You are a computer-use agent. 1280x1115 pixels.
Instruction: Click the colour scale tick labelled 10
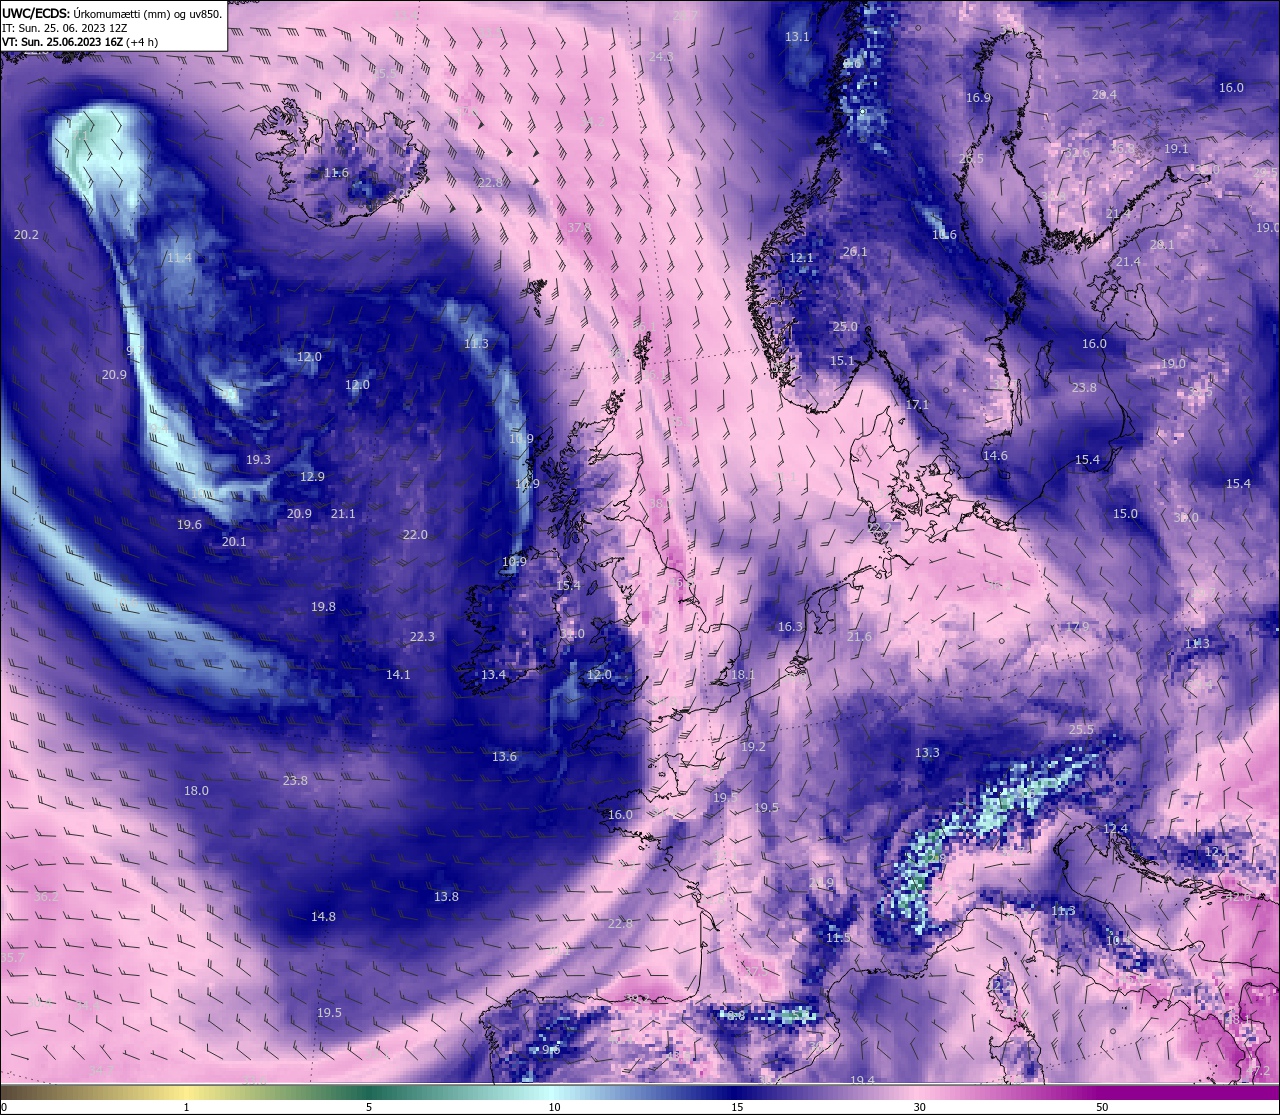point(554,1107)
